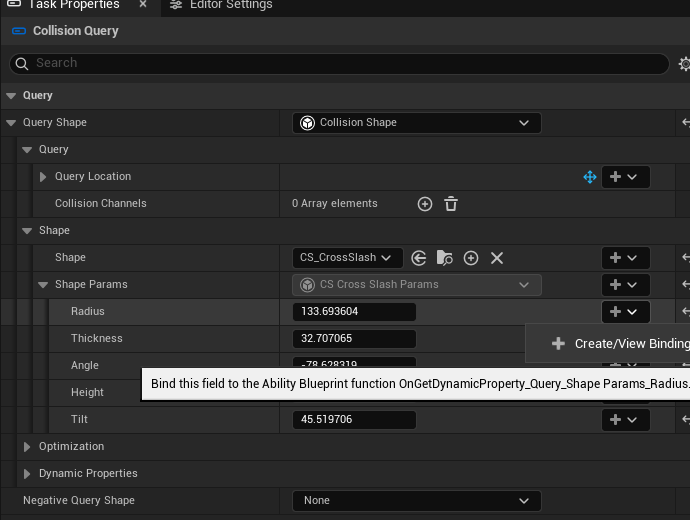Select the Tilt property label
The image size is (690, 520).
(x=79, y=419)
